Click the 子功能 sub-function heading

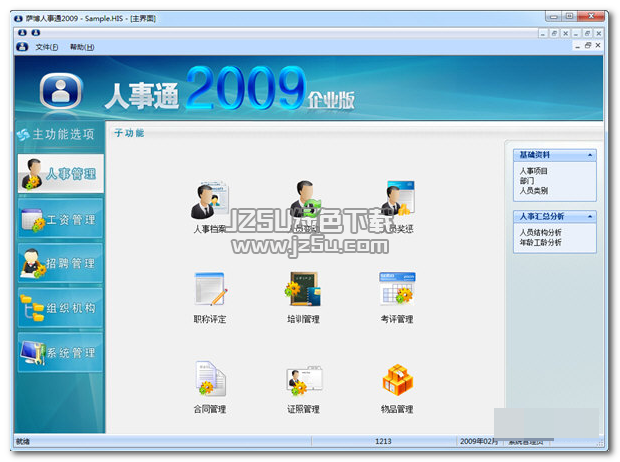coord(129,133)
